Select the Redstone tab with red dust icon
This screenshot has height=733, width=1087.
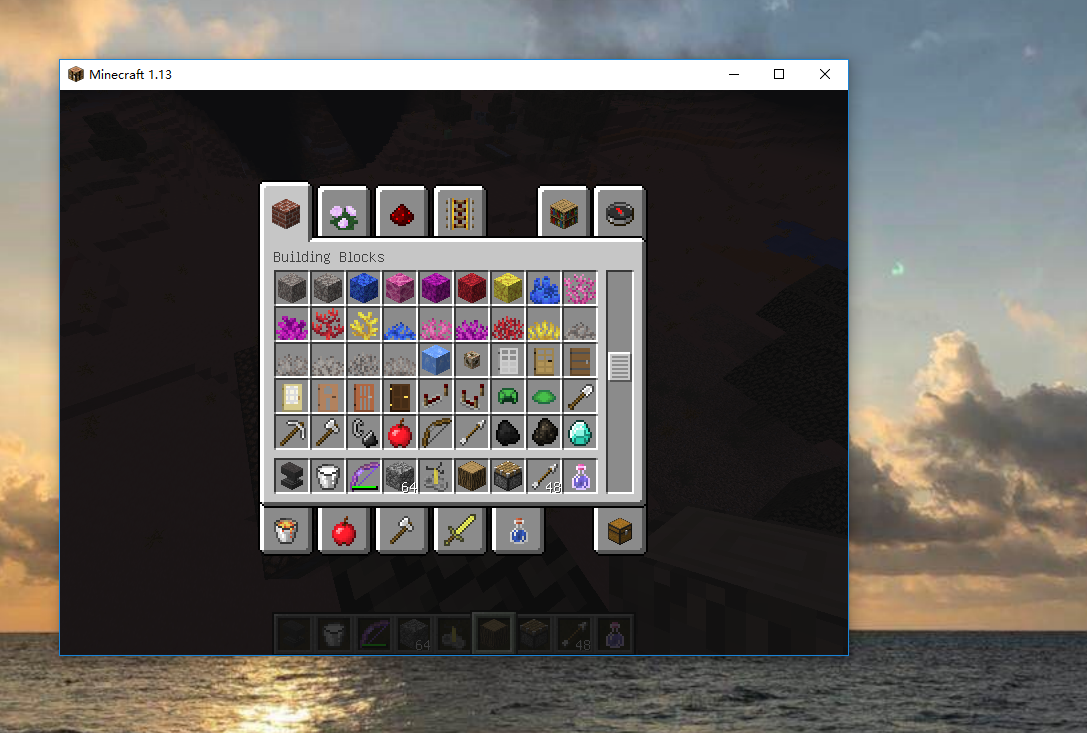coord(402,212)
